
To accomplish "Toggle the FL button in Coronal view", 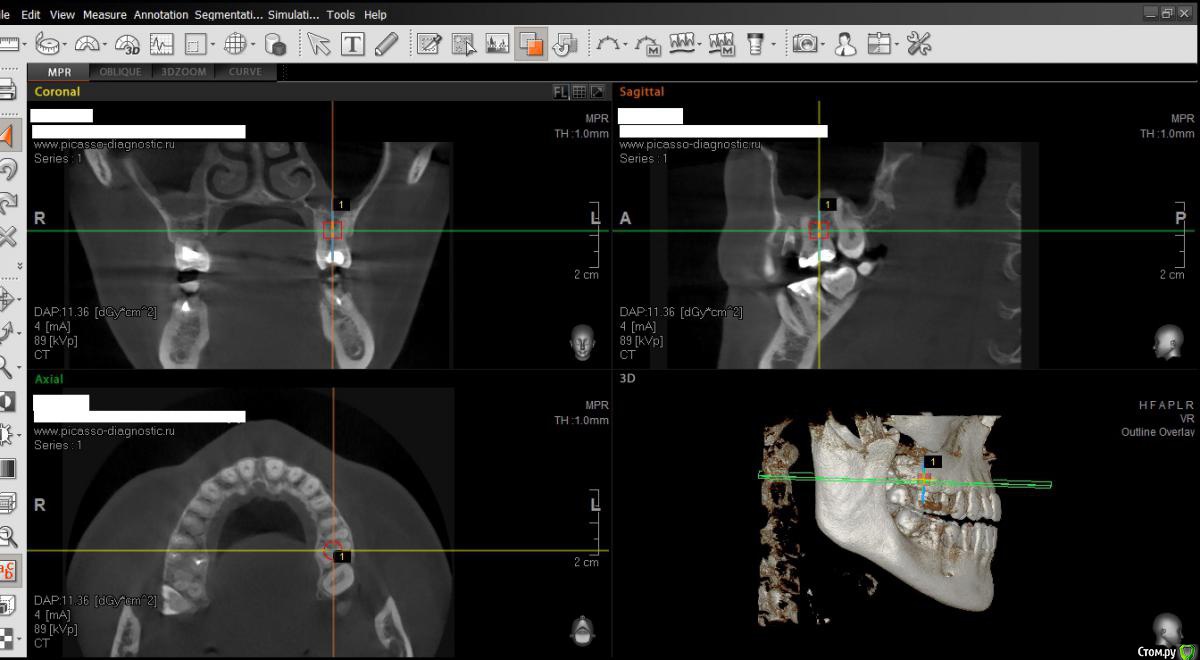I will [561, 92].
